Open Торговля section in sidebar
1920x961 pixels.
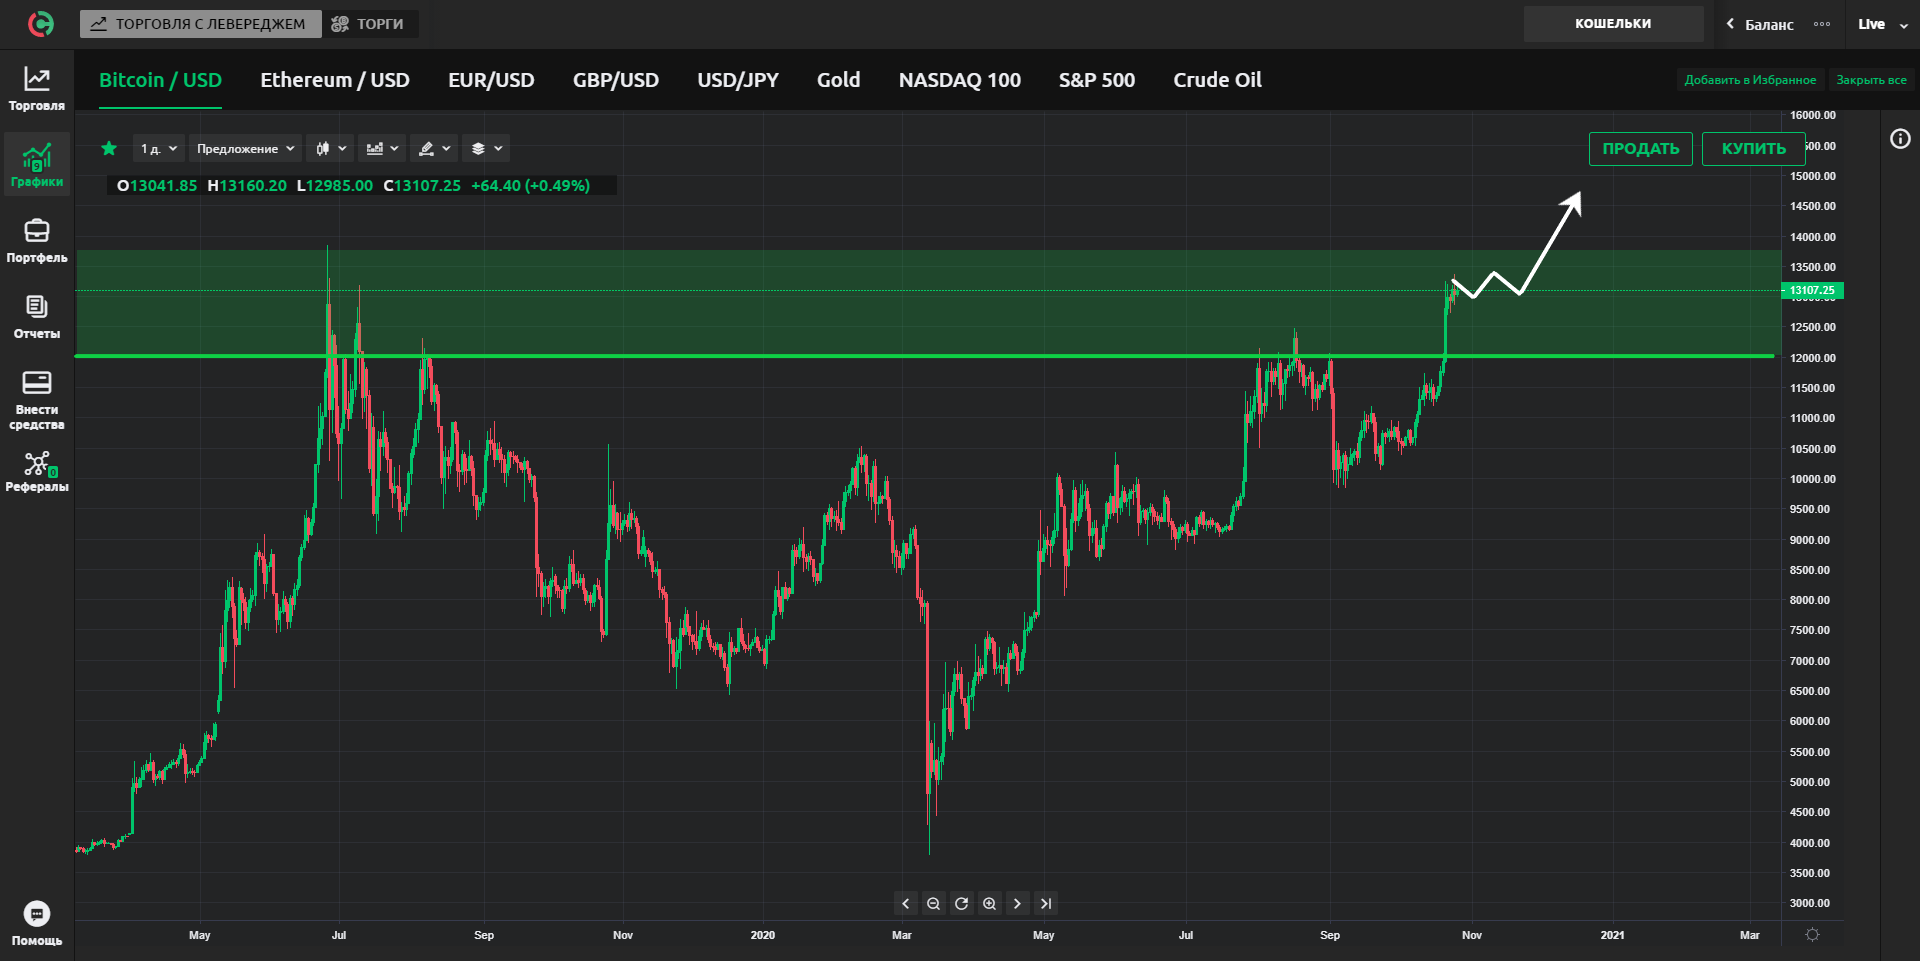pyautogui.click(x=37, y=89)
